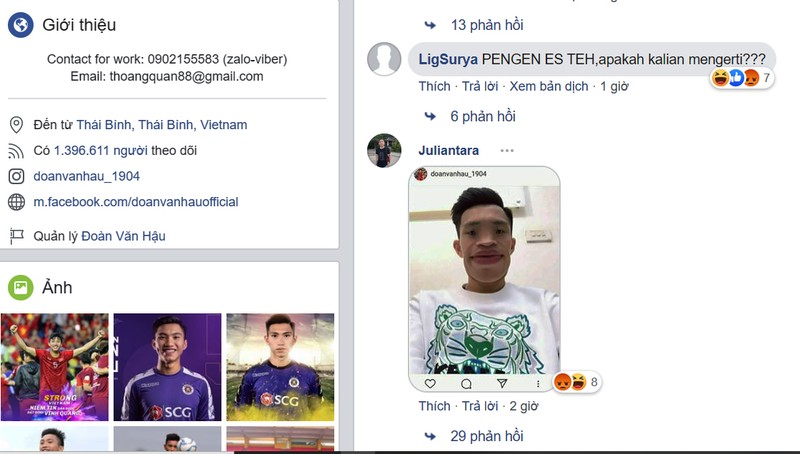
Task: Open the celebrating red jersey photo thumbnail
Action: 55,367
